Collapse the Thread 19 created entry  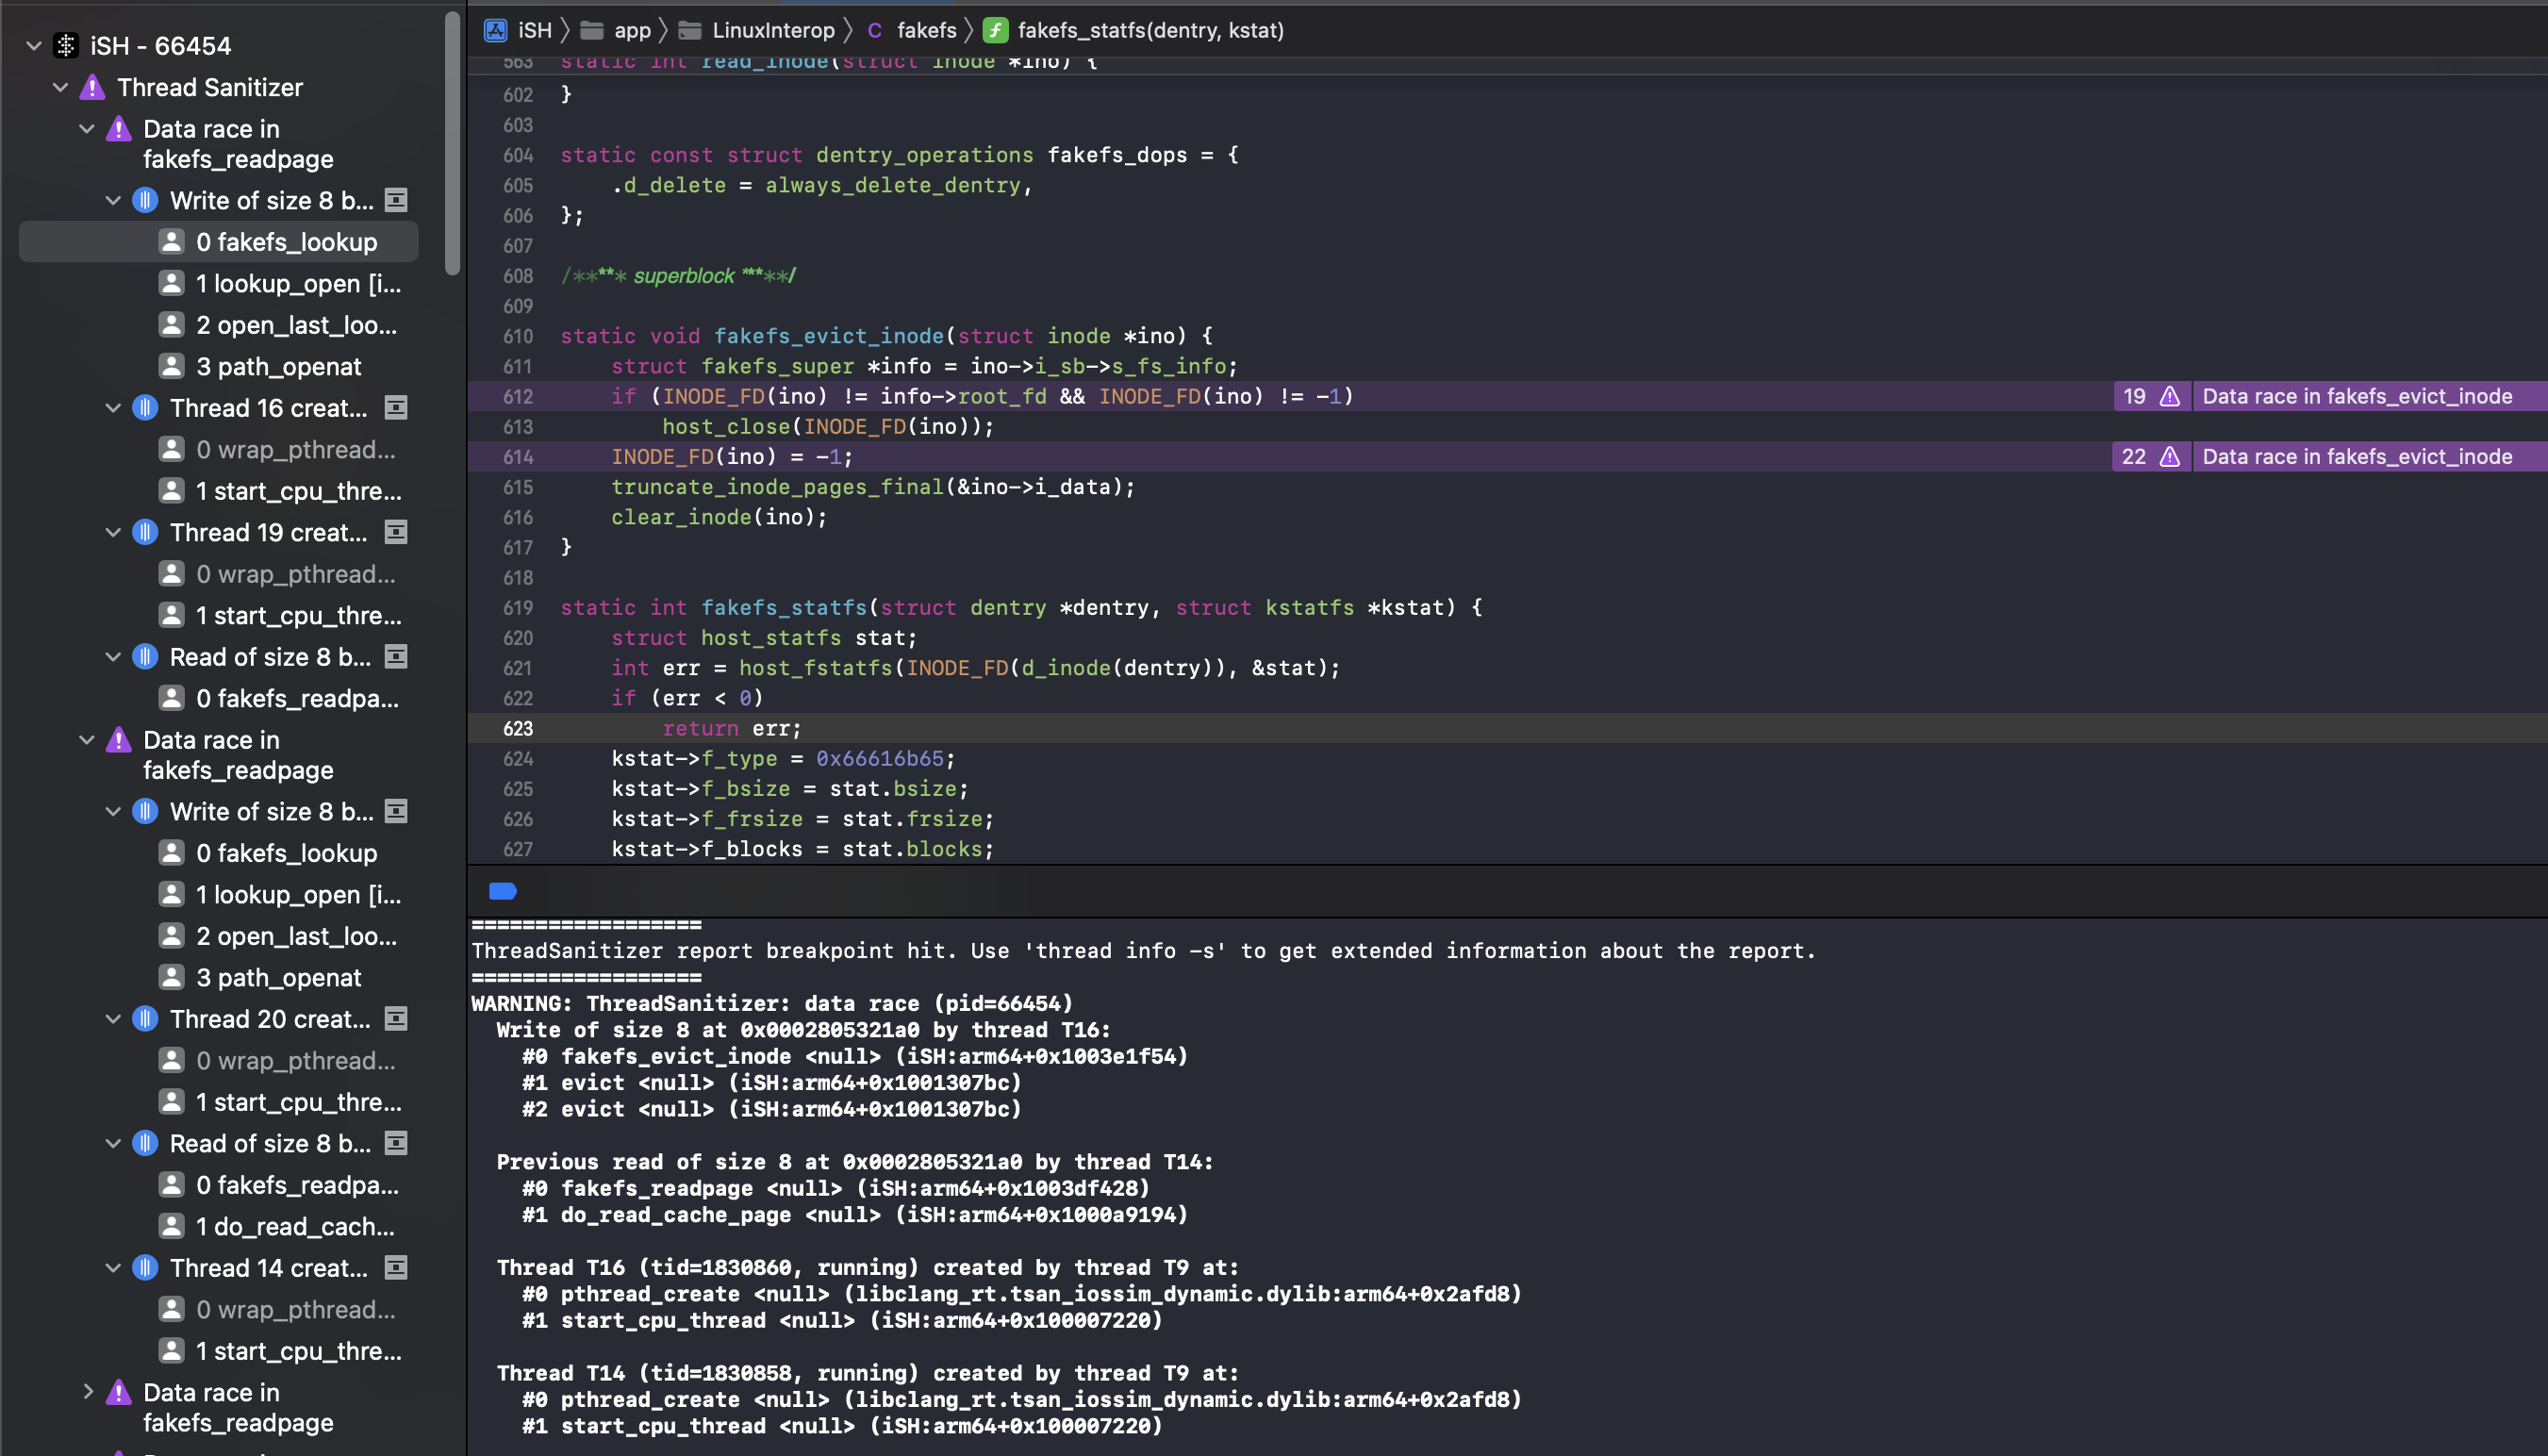coord(112,532)
